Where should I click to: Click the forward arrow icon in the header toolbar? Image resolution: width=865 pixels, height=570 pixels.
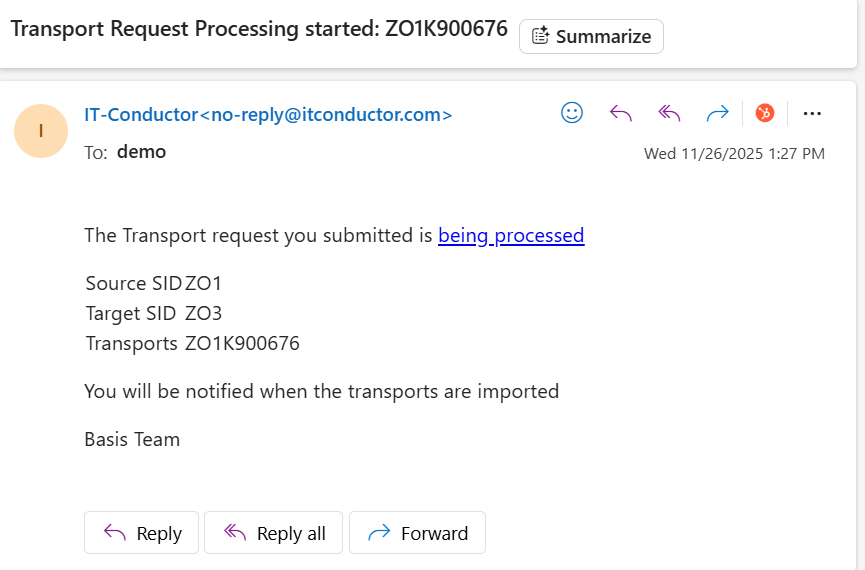coord(717,113)
